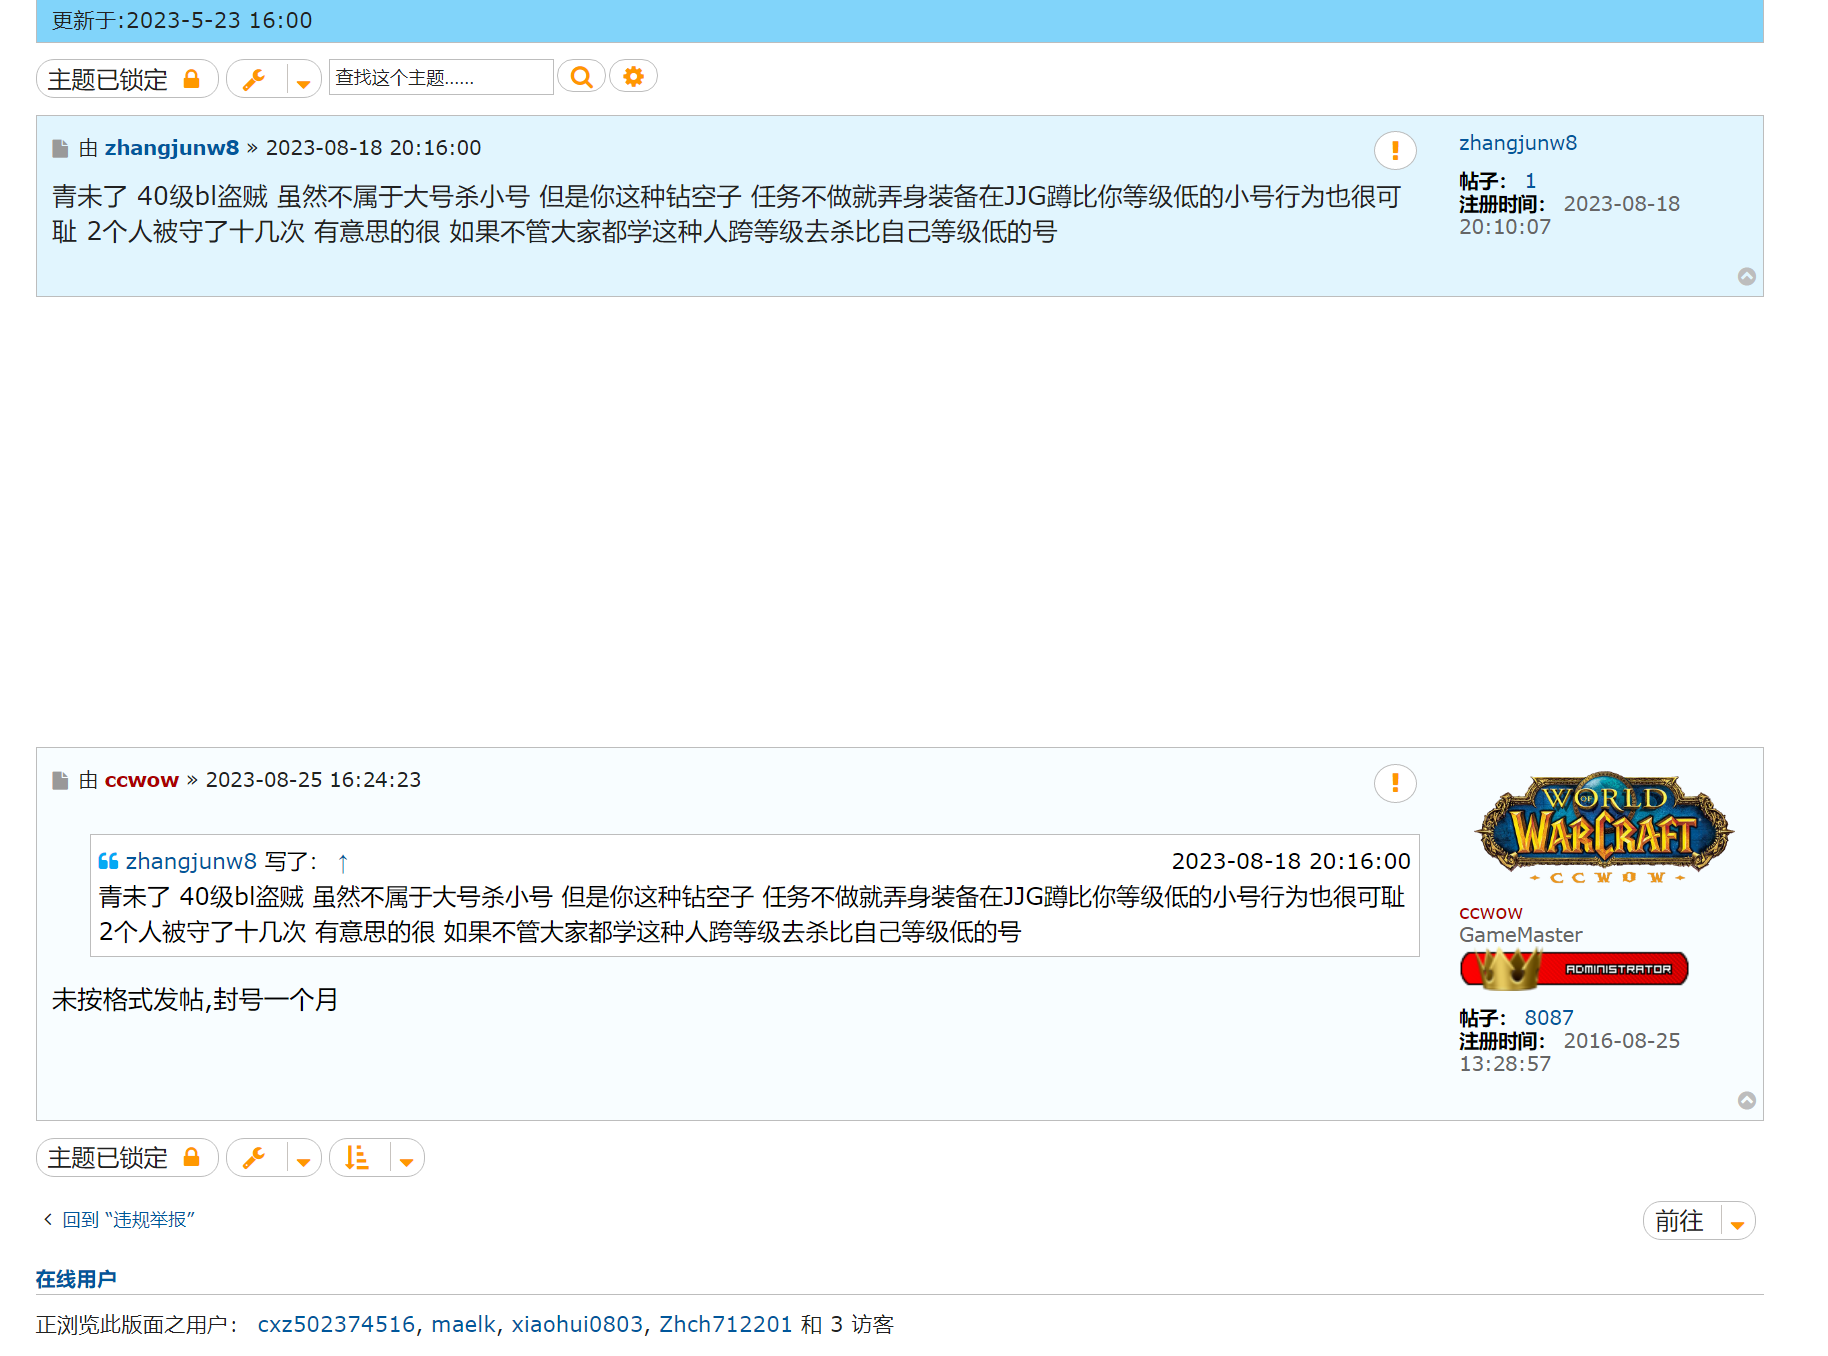Expand the 前往 jump-to dropdown
1828x1356 pixels.
pyautogui.click(x=1736, y=1222)
